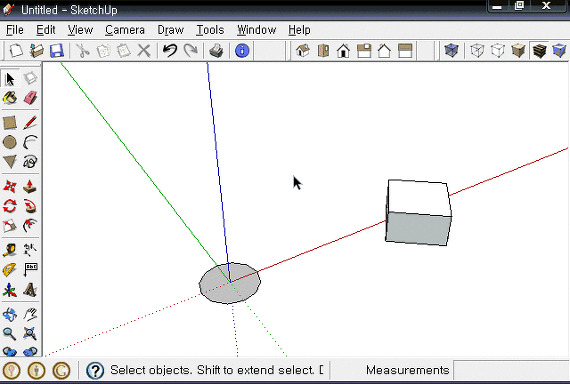The width and height of the screenshot is (570, 384).
Task: Select the Polygon tool
Action: click(10, 162)
